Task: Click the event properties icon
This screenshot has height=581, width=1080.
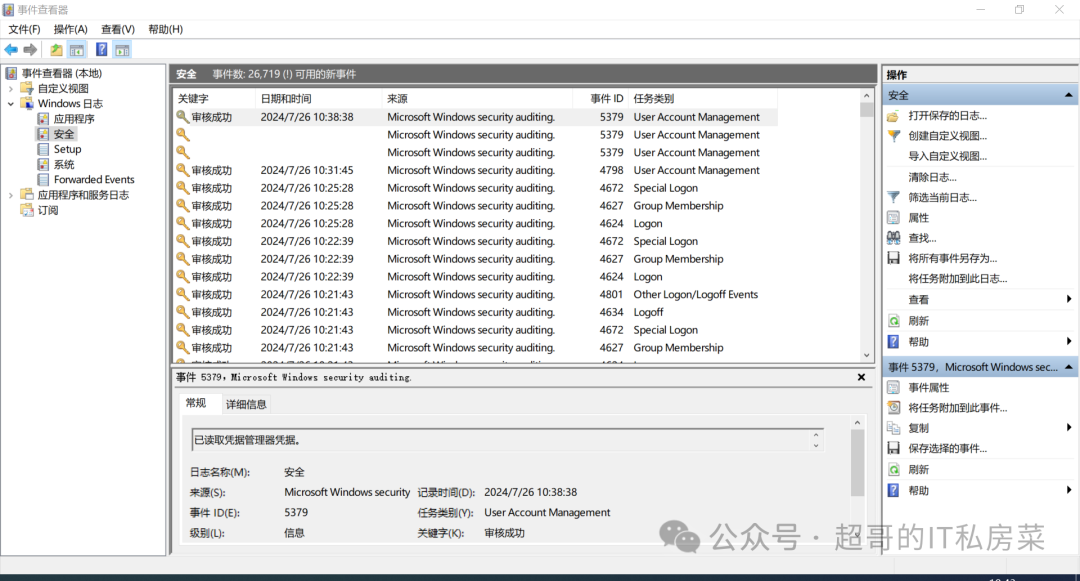Action: 893,388
